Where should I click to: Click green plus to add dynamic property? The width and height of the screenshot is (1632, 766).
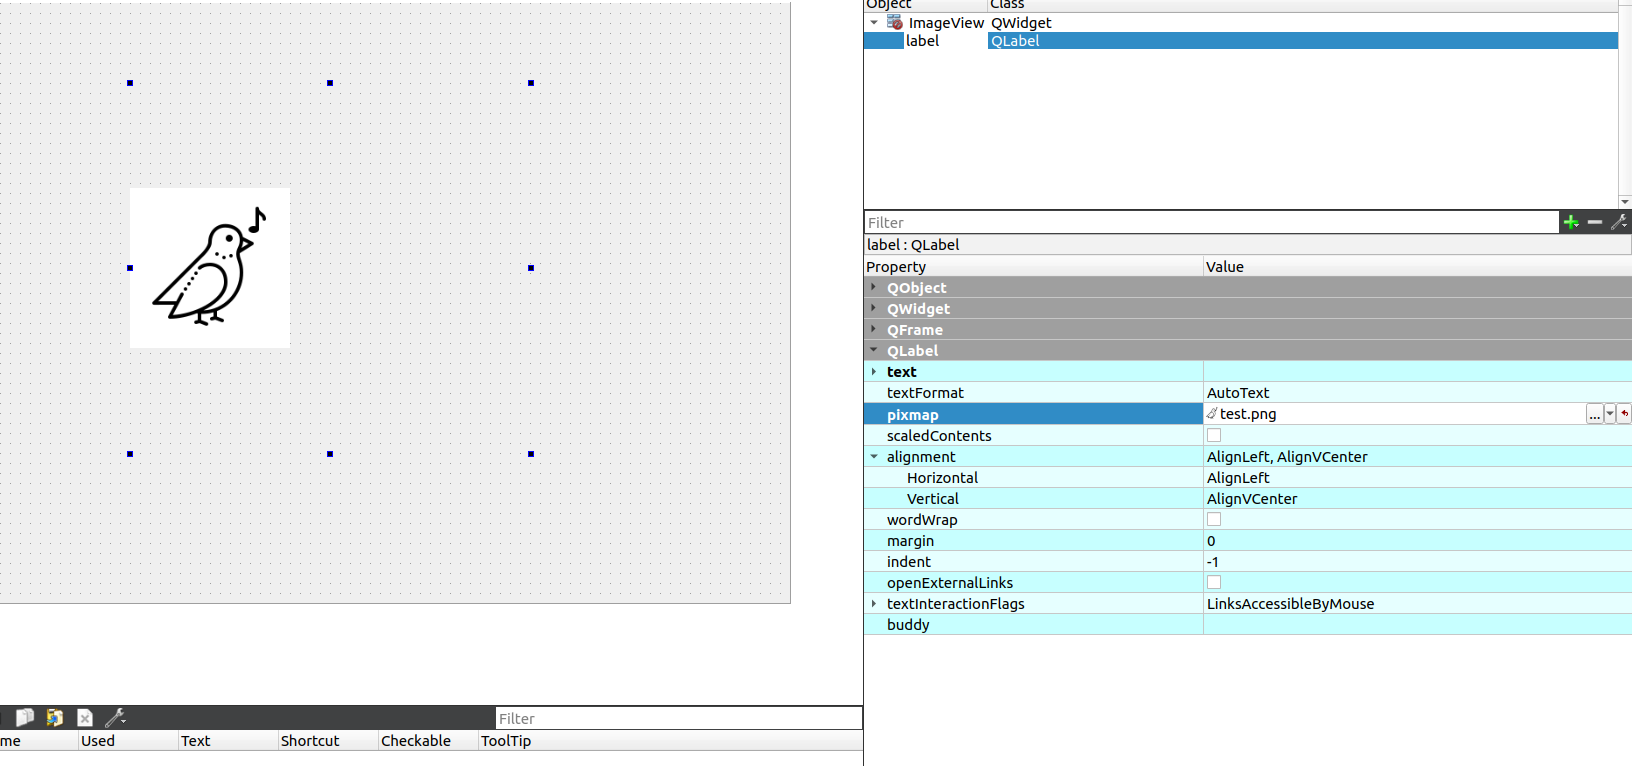(x=1571, y=222)
